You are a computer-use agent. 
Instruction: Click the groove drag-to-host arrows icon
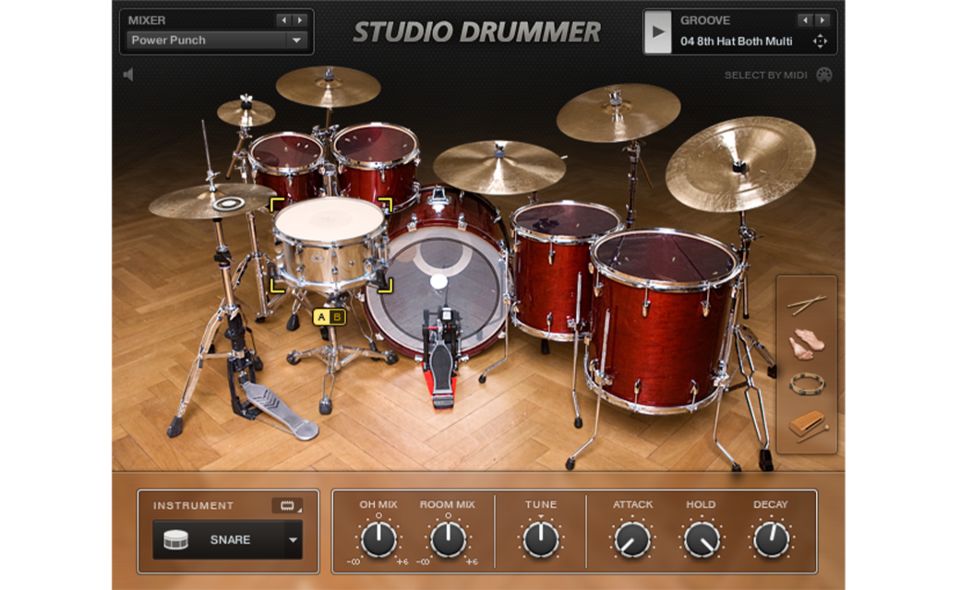coord(820,41)
